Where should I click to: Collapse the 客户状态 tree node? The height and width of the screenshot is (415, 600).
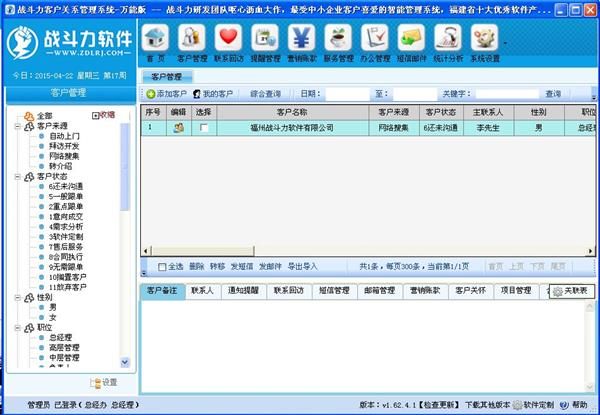click(17, 176)
